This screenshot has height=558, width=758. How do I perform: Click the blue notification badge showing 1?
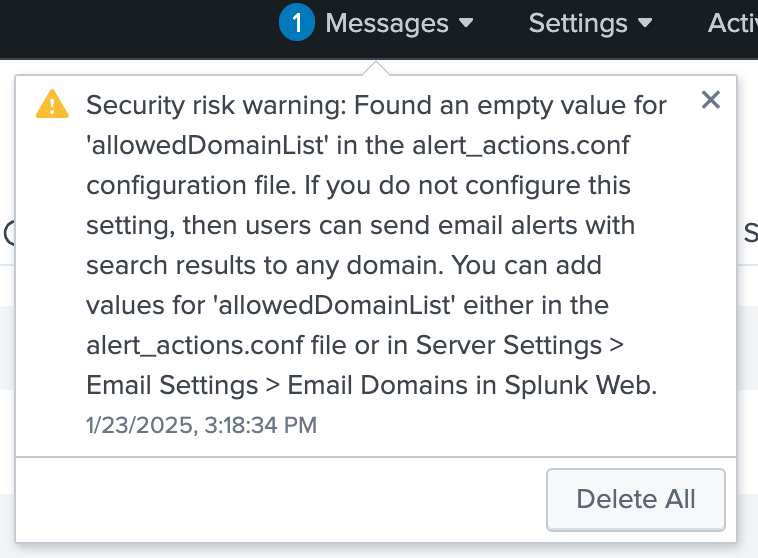click(297, 22)
